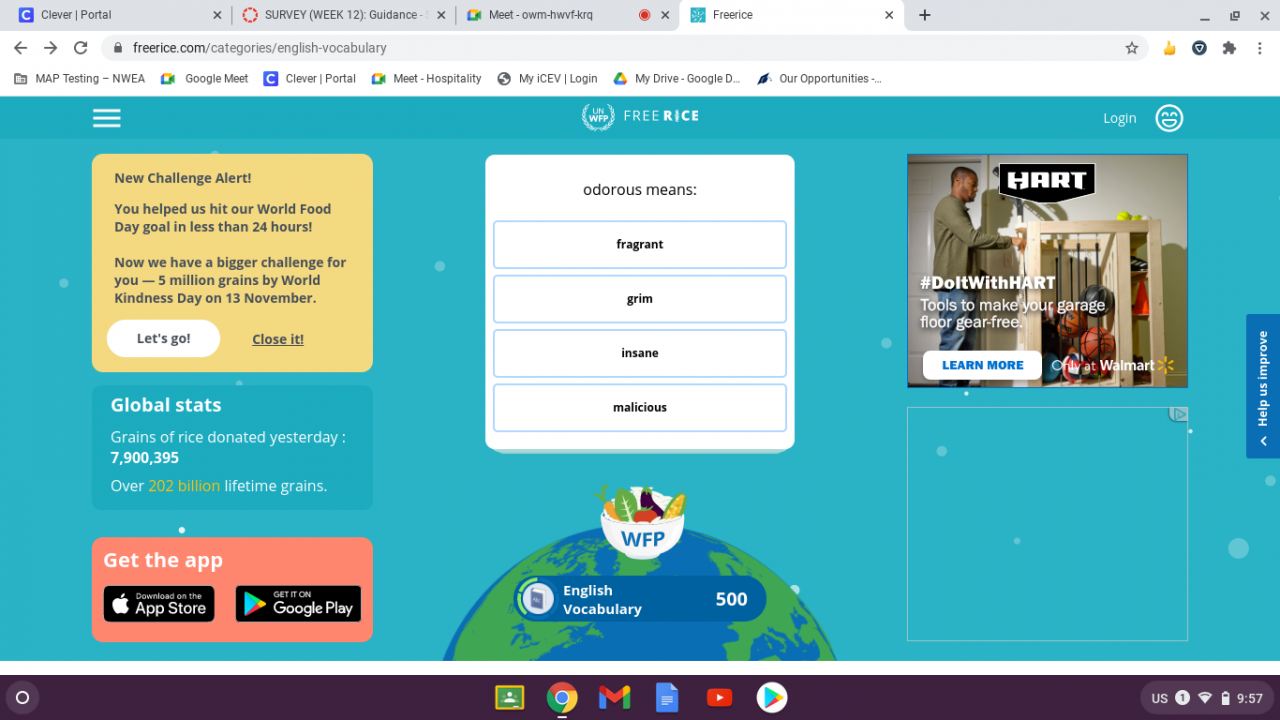Open the US keyboard input selector
Screen dimensions: 1280x720
pyautogui.click(x=1160, y=698)
